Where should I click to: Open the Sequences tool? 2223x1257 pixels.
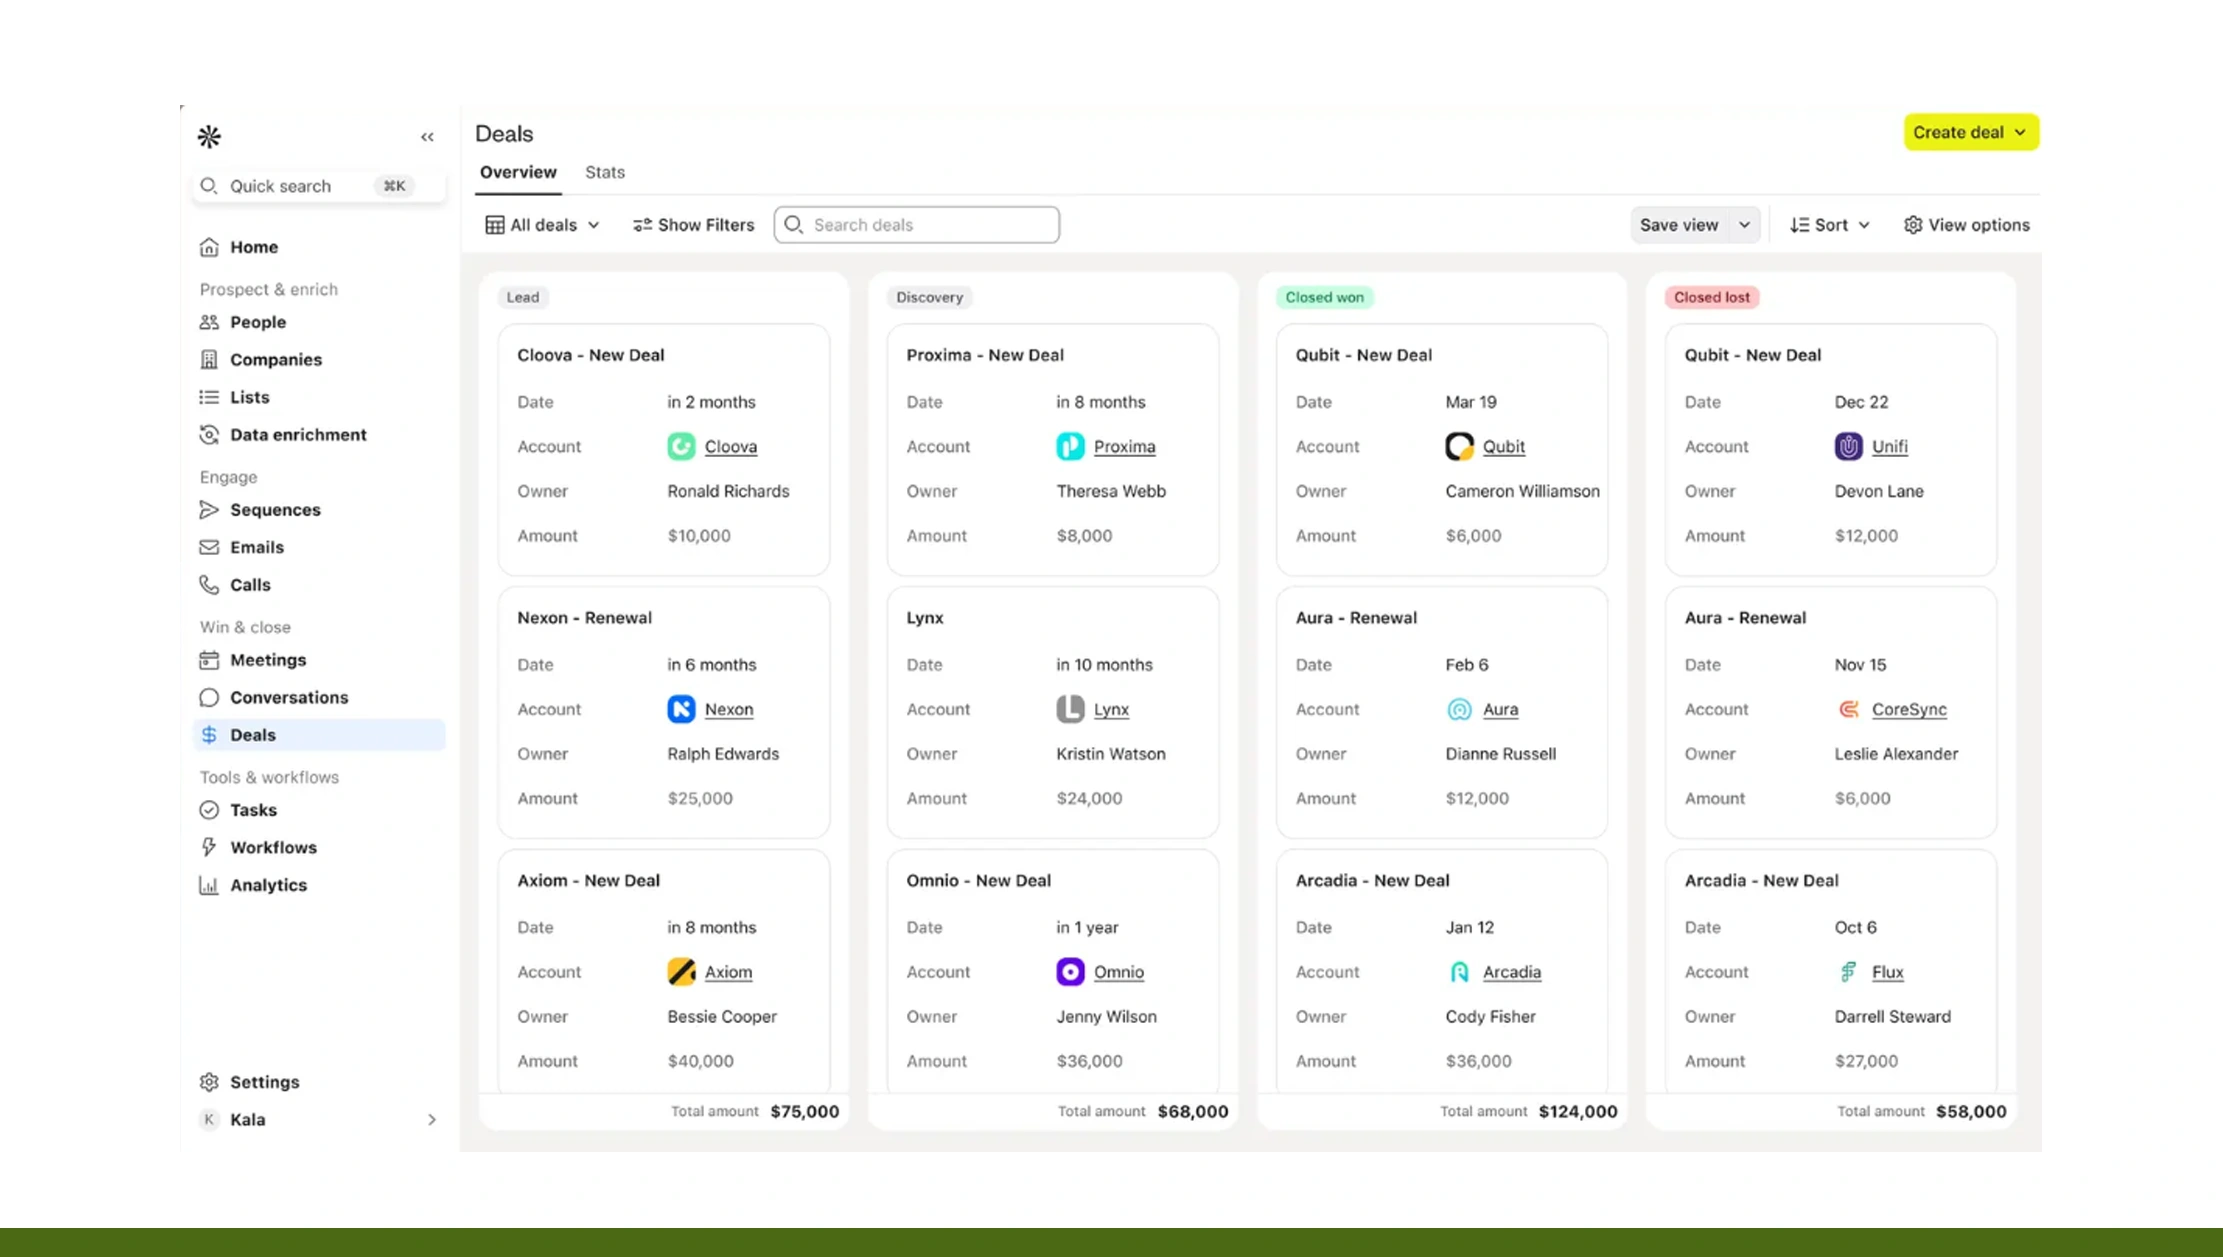(x=274, y=510)
